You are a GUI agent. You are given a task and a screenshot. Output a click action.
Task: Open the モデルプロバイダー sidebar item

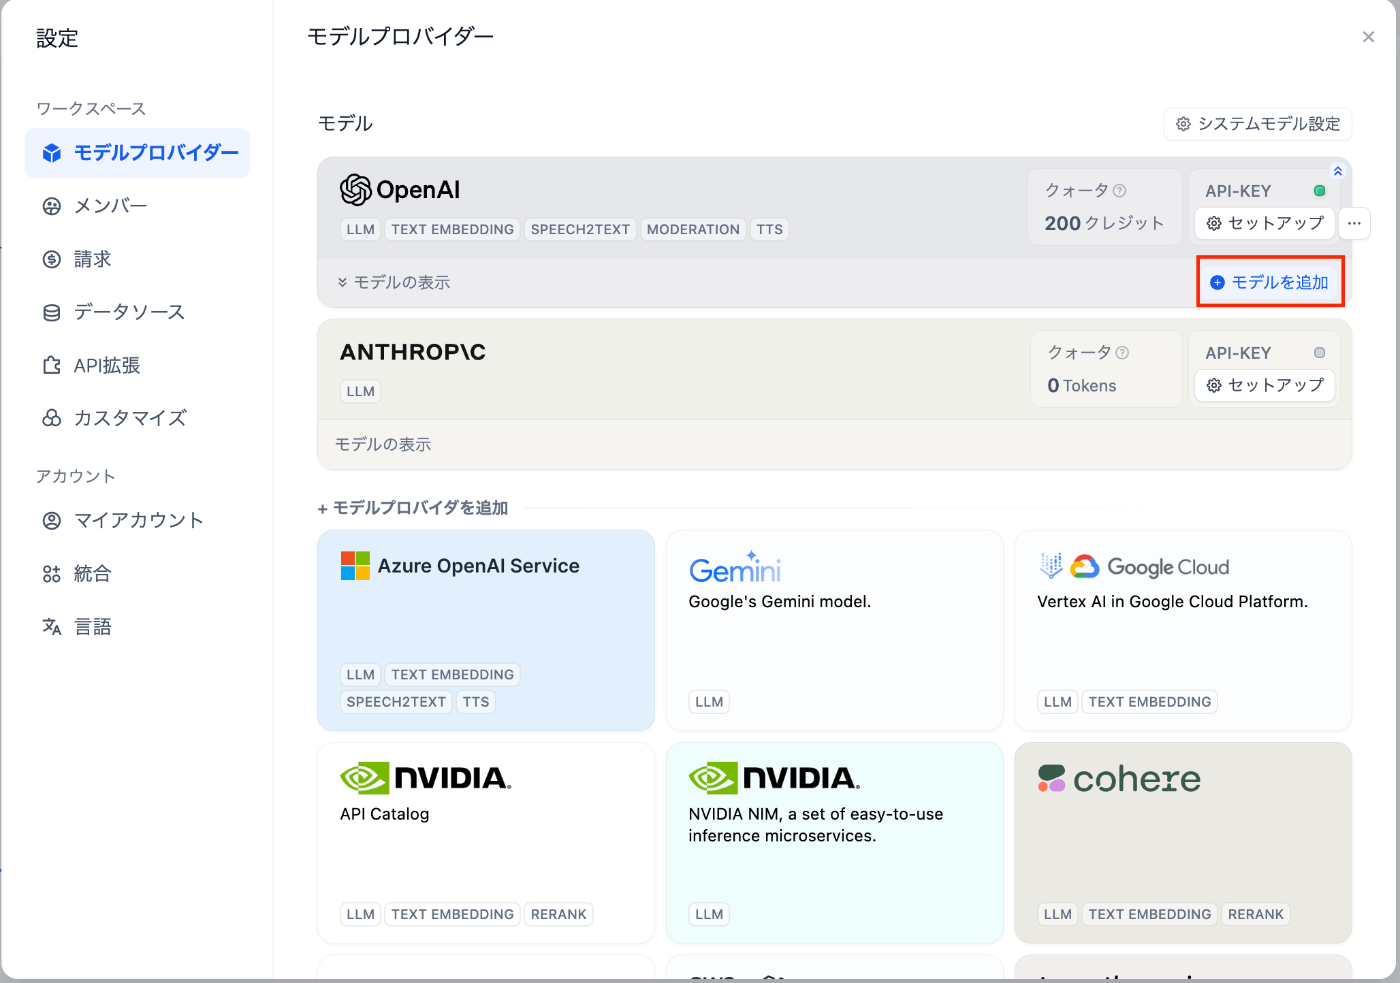point(138,153)
